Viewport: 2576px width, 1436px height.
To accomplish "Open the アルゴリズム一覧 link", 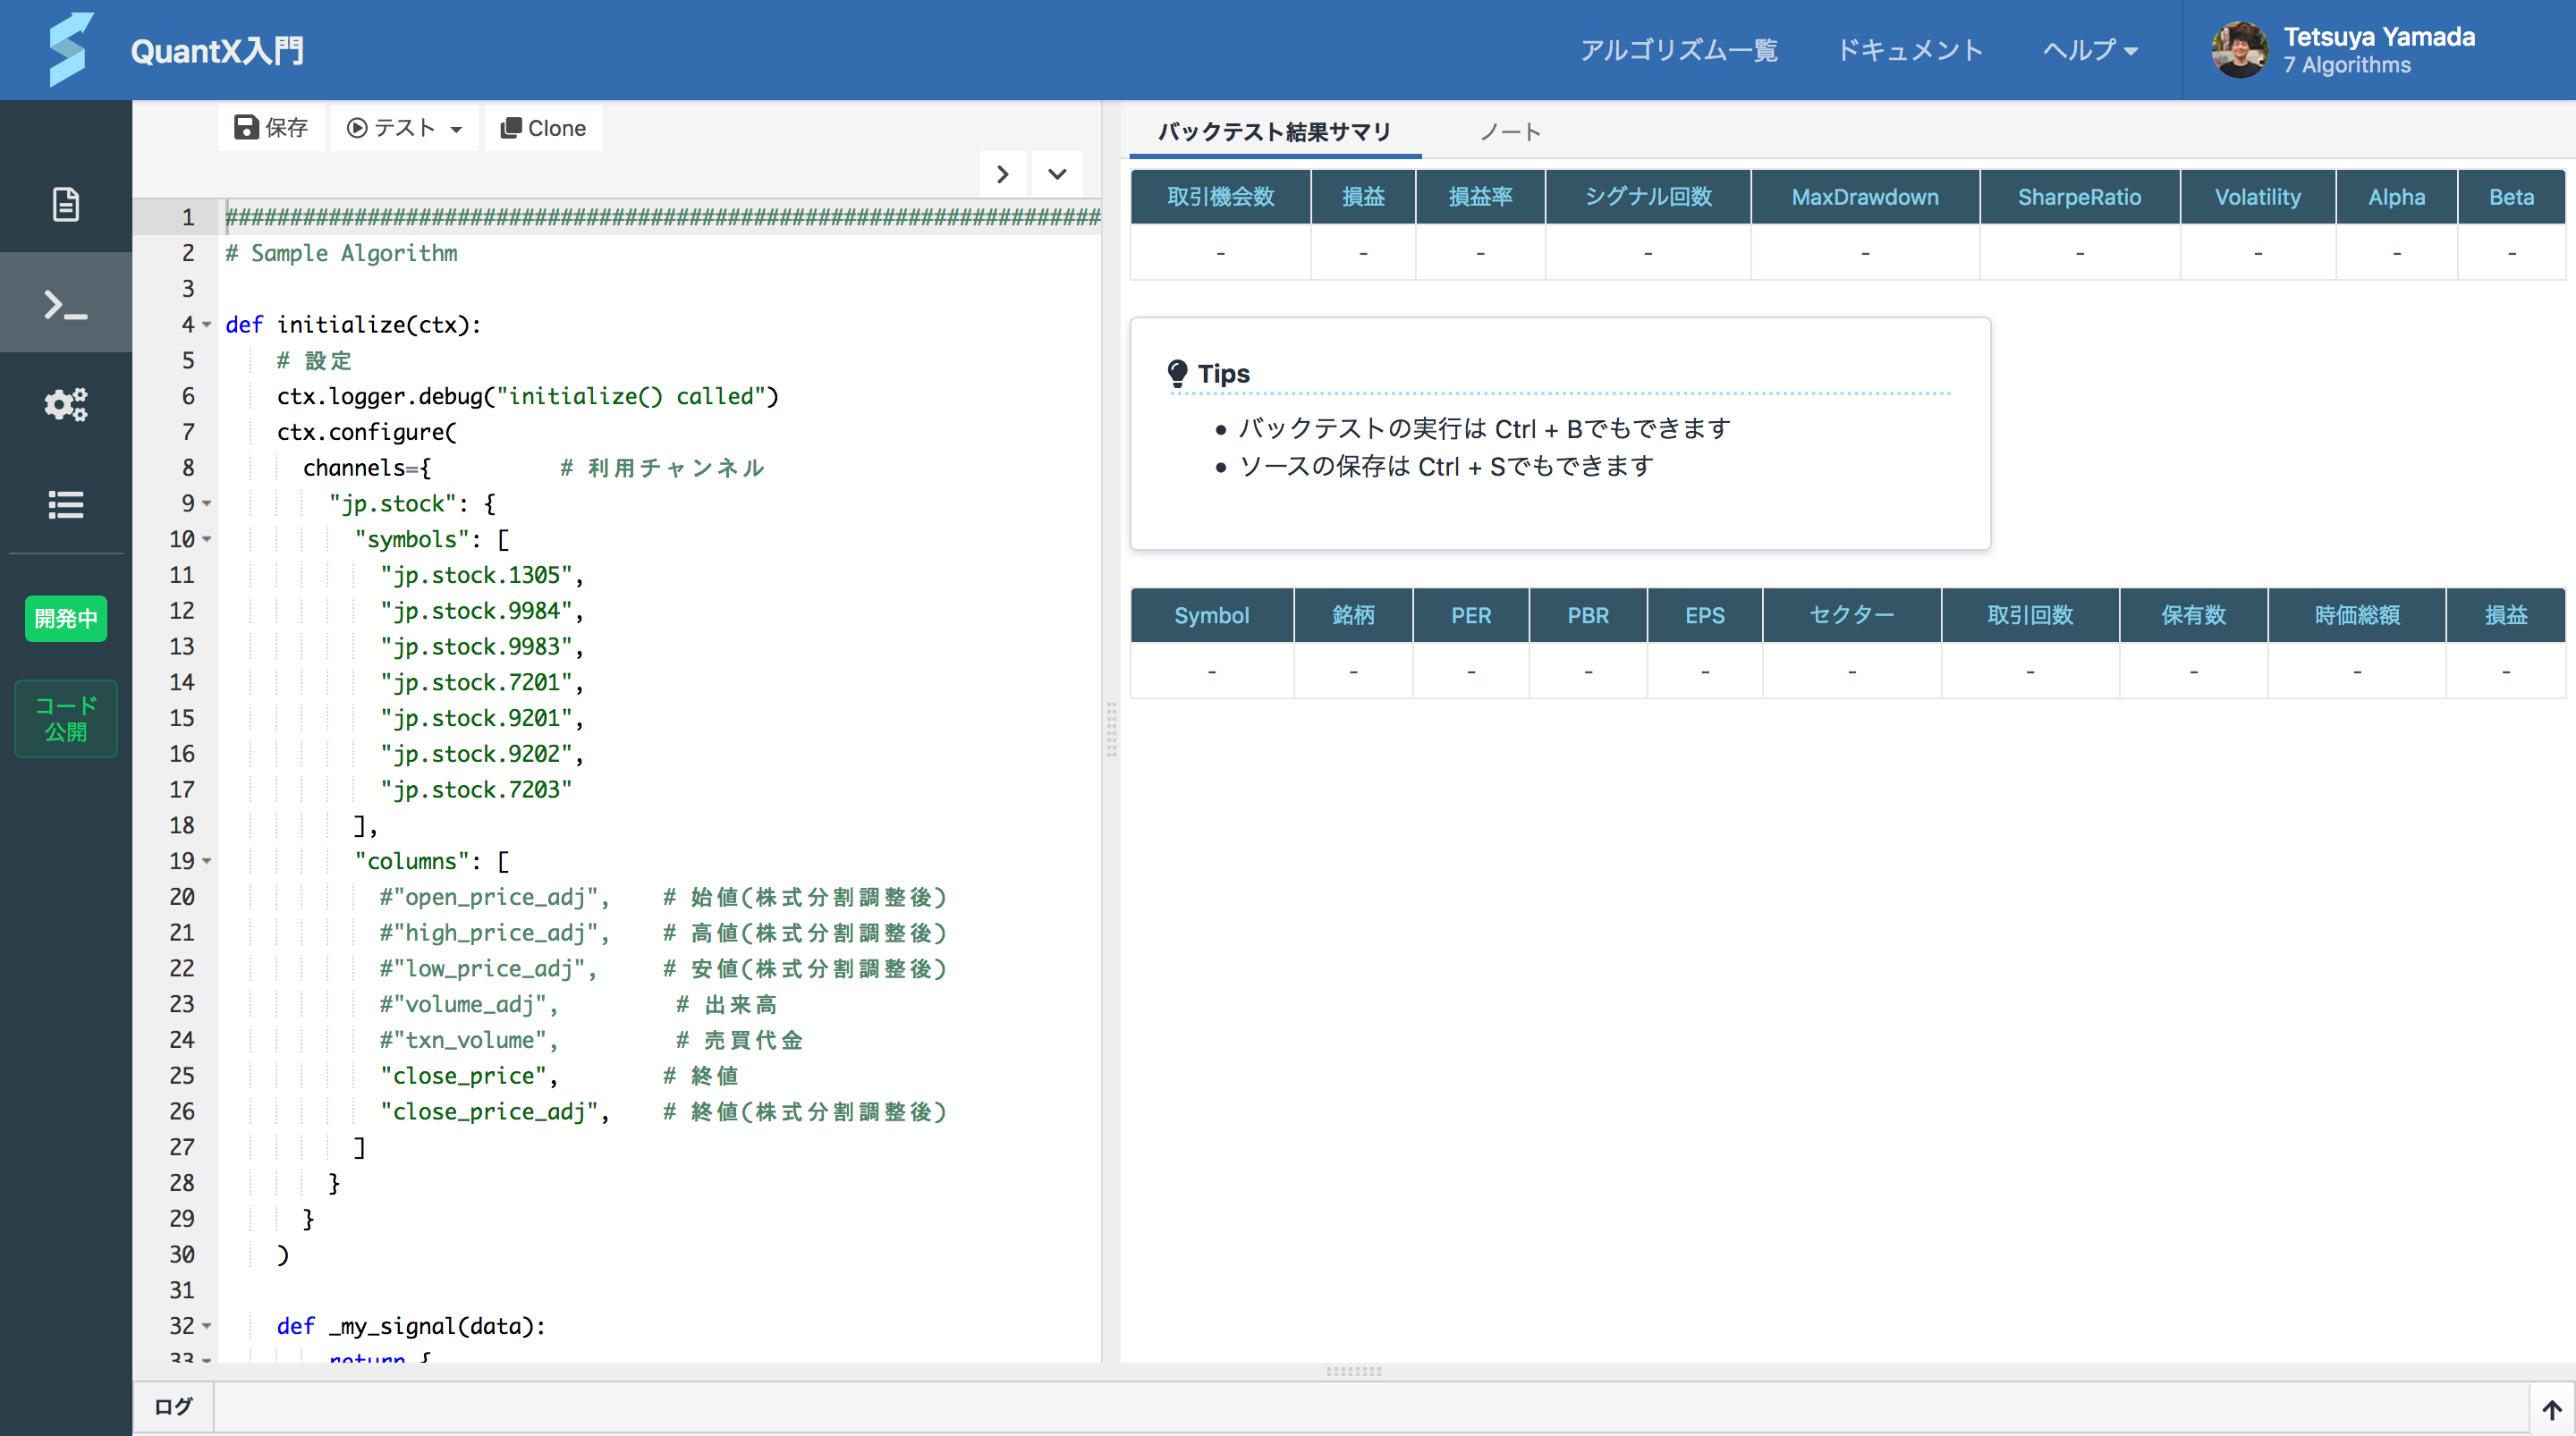I will [x=1678, y=50].
